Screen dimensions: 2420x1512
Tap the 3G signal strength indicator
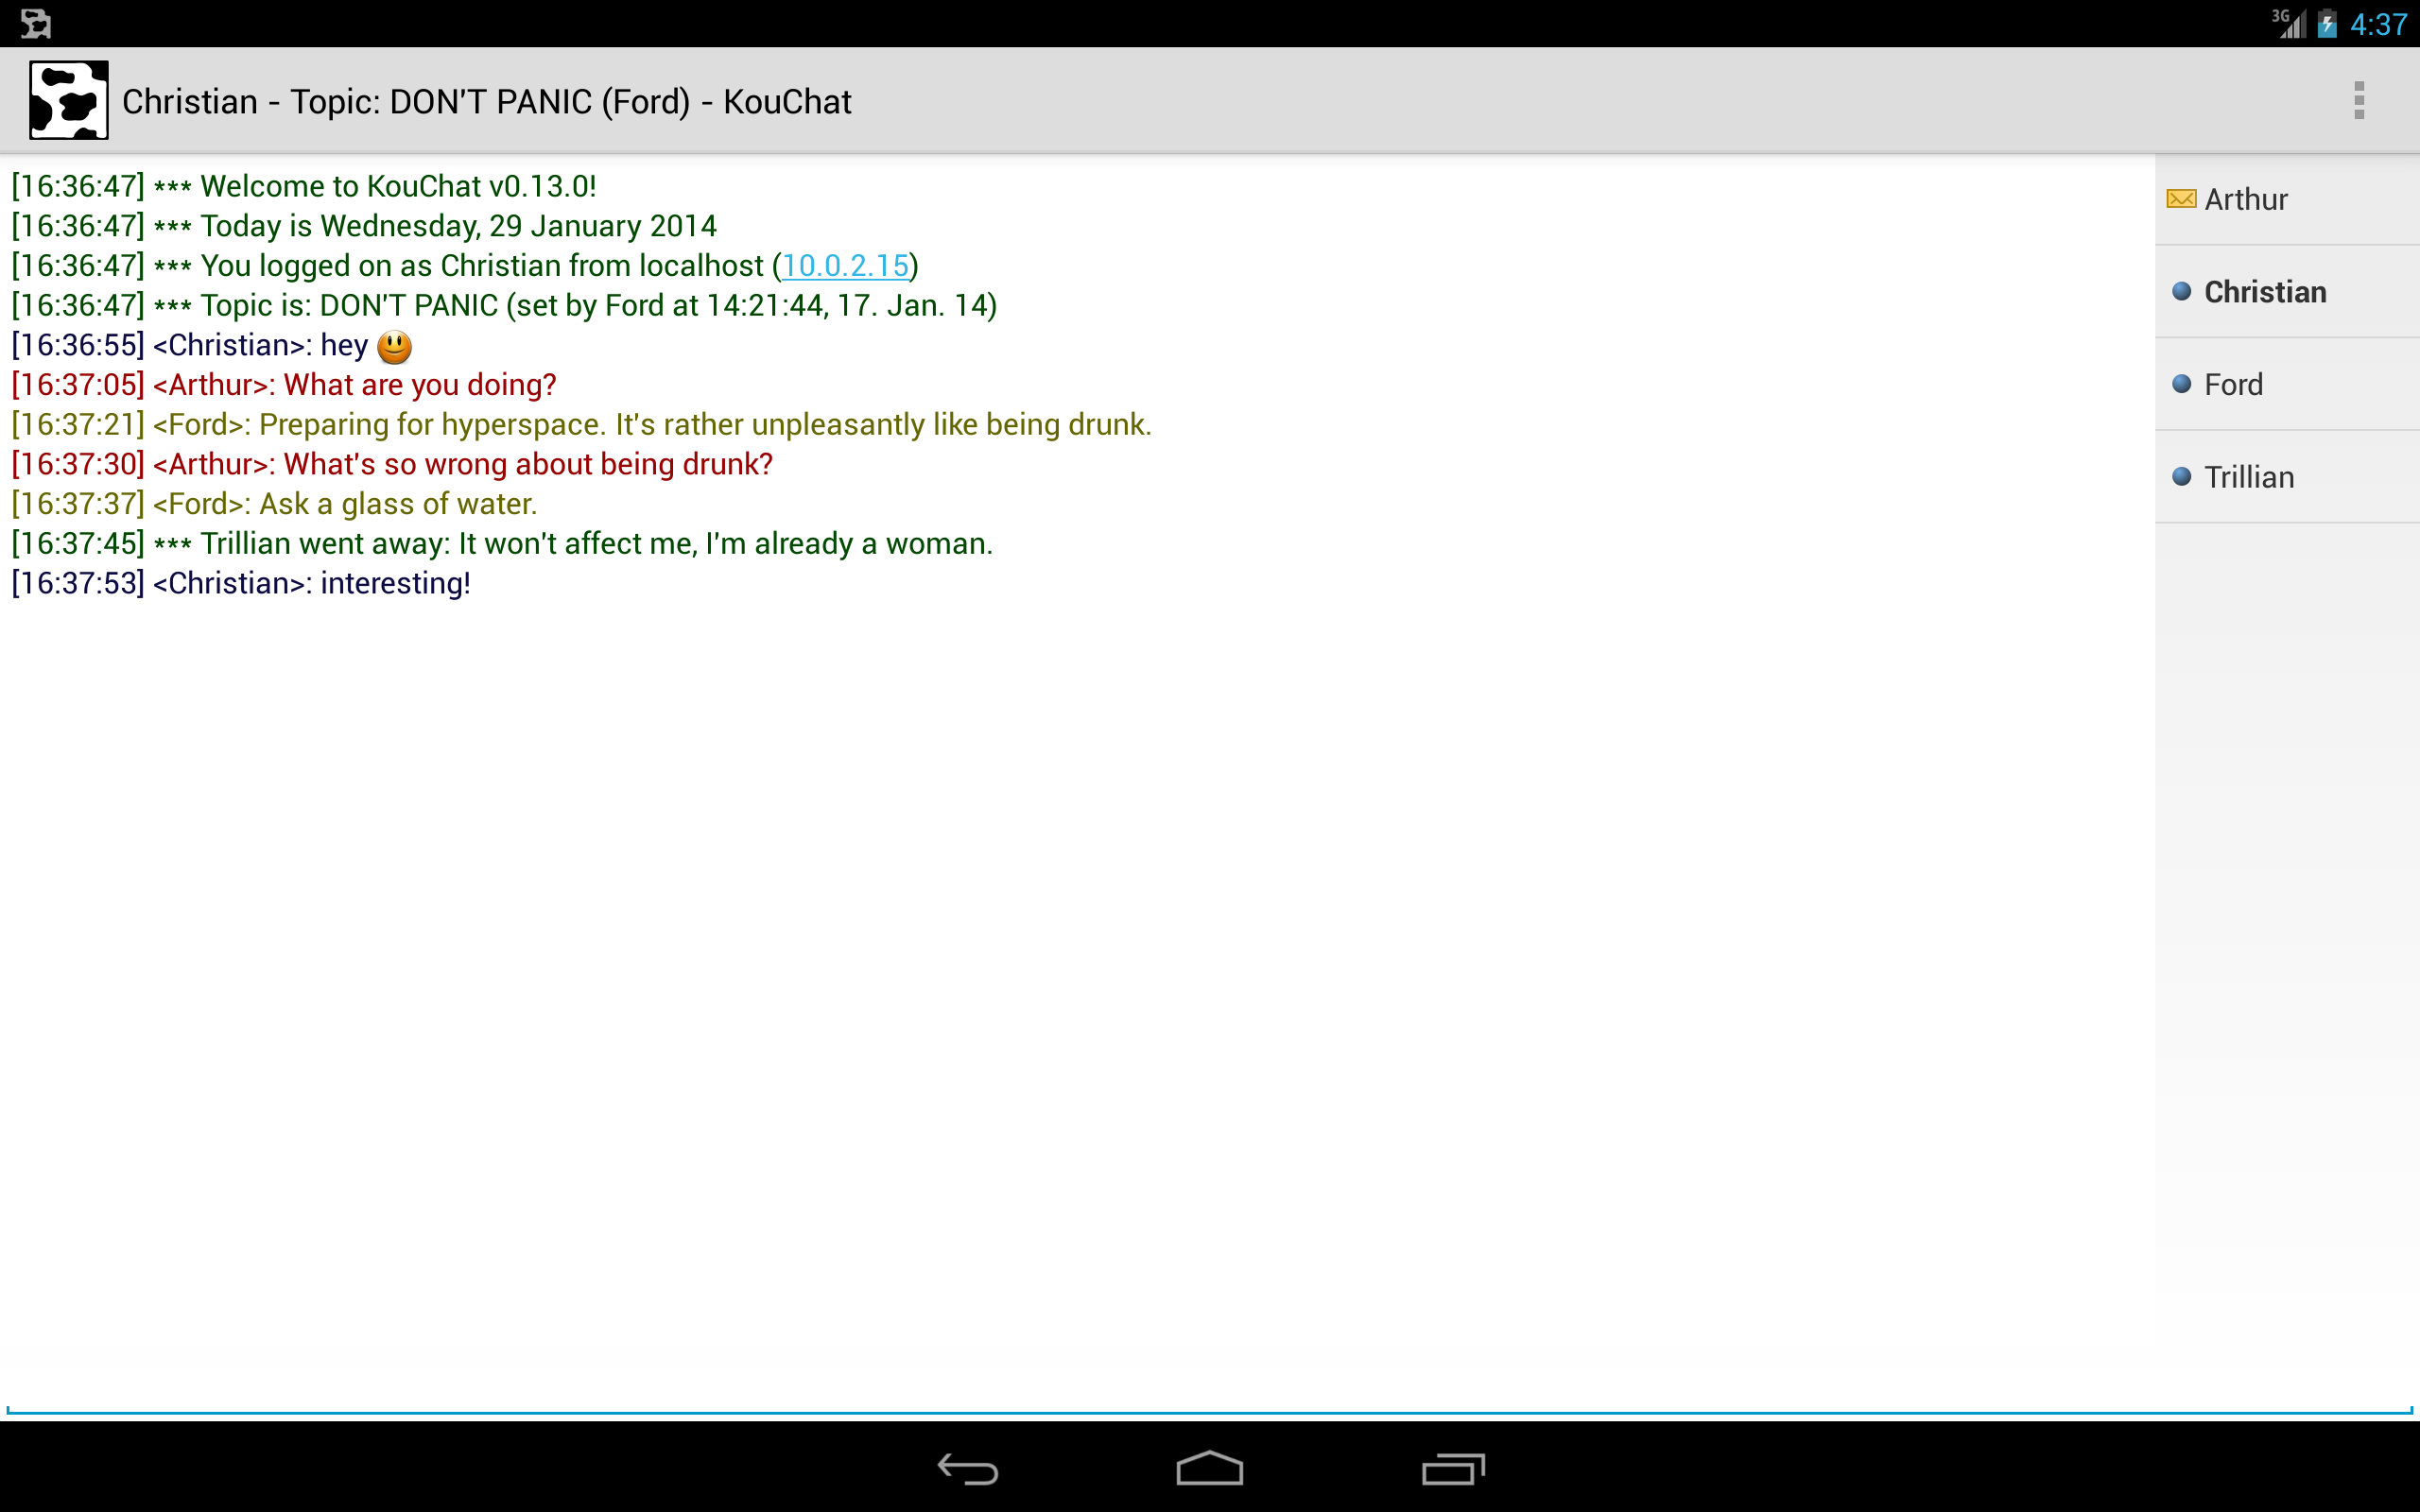[x=2288, y=23]
